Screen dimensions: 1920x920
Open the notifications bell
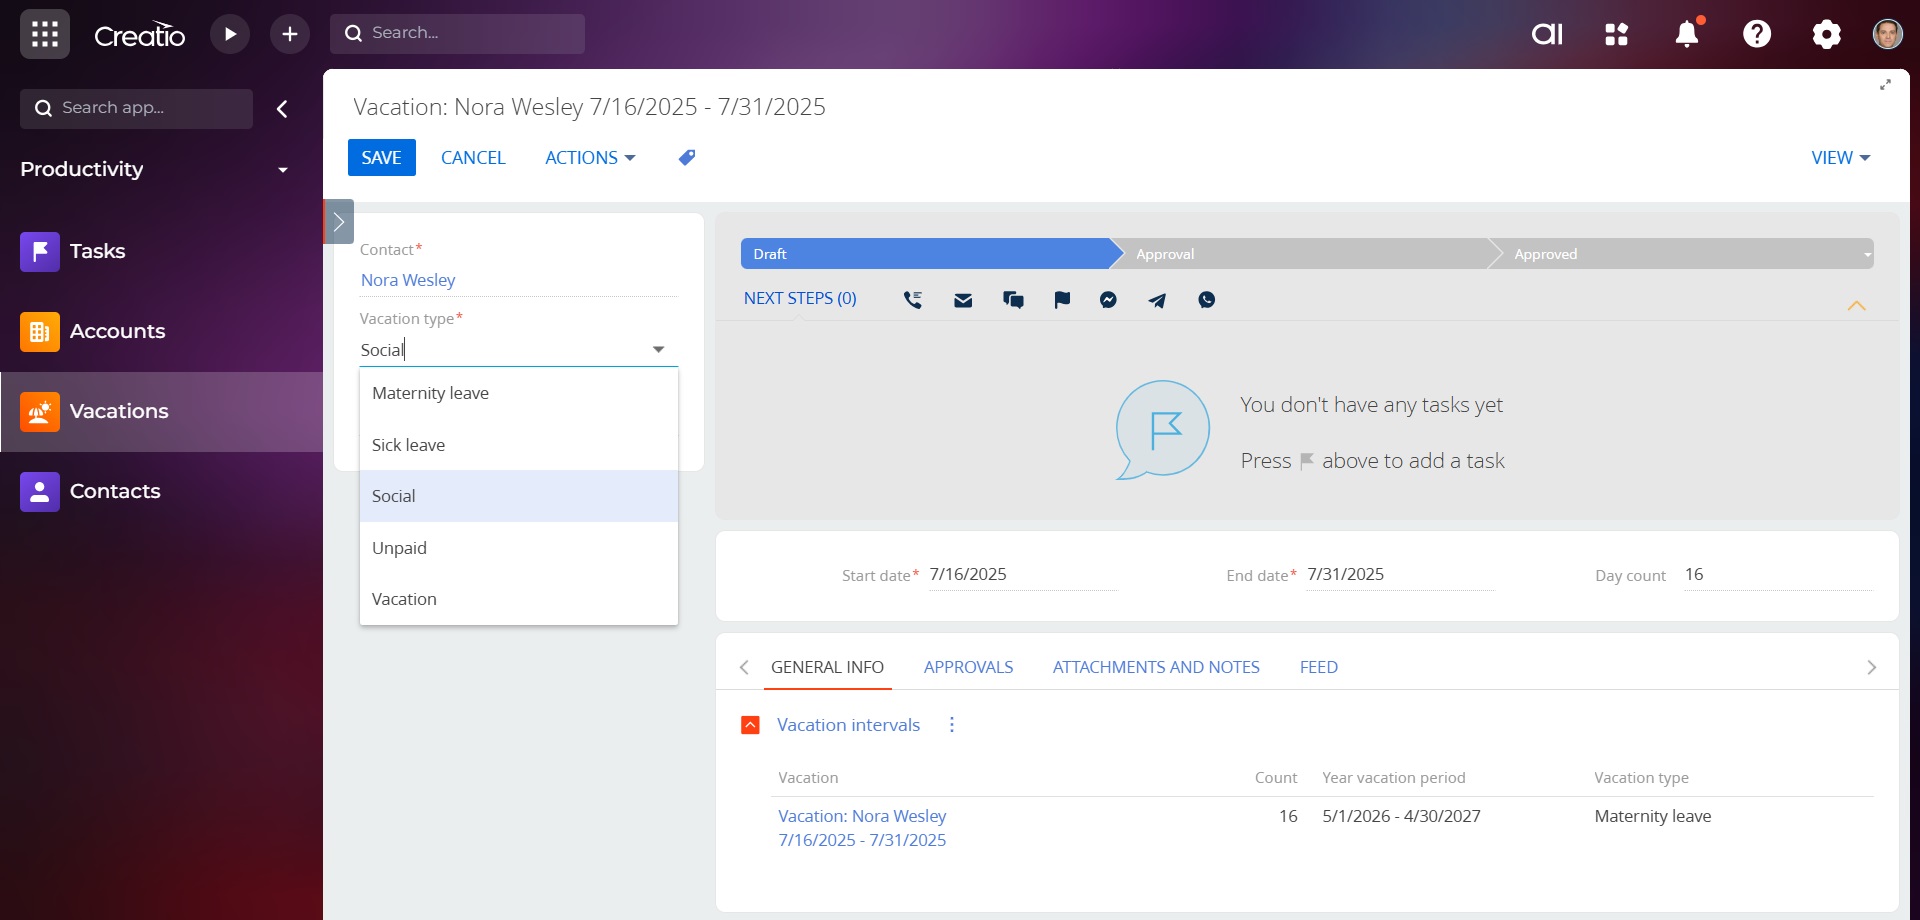(1687, 34)
